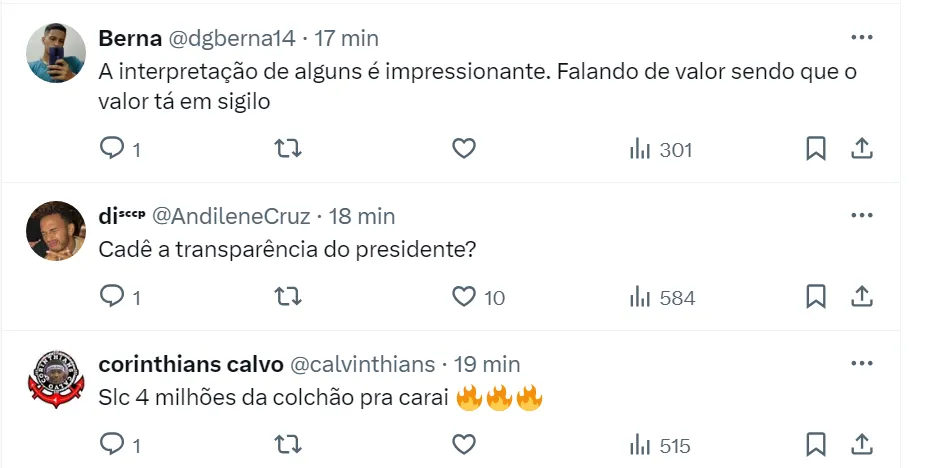Open corinthians calvo profile name link
The height and width of the screenshot is (468, 929).
pyautogui.click(x=191, y=364)
